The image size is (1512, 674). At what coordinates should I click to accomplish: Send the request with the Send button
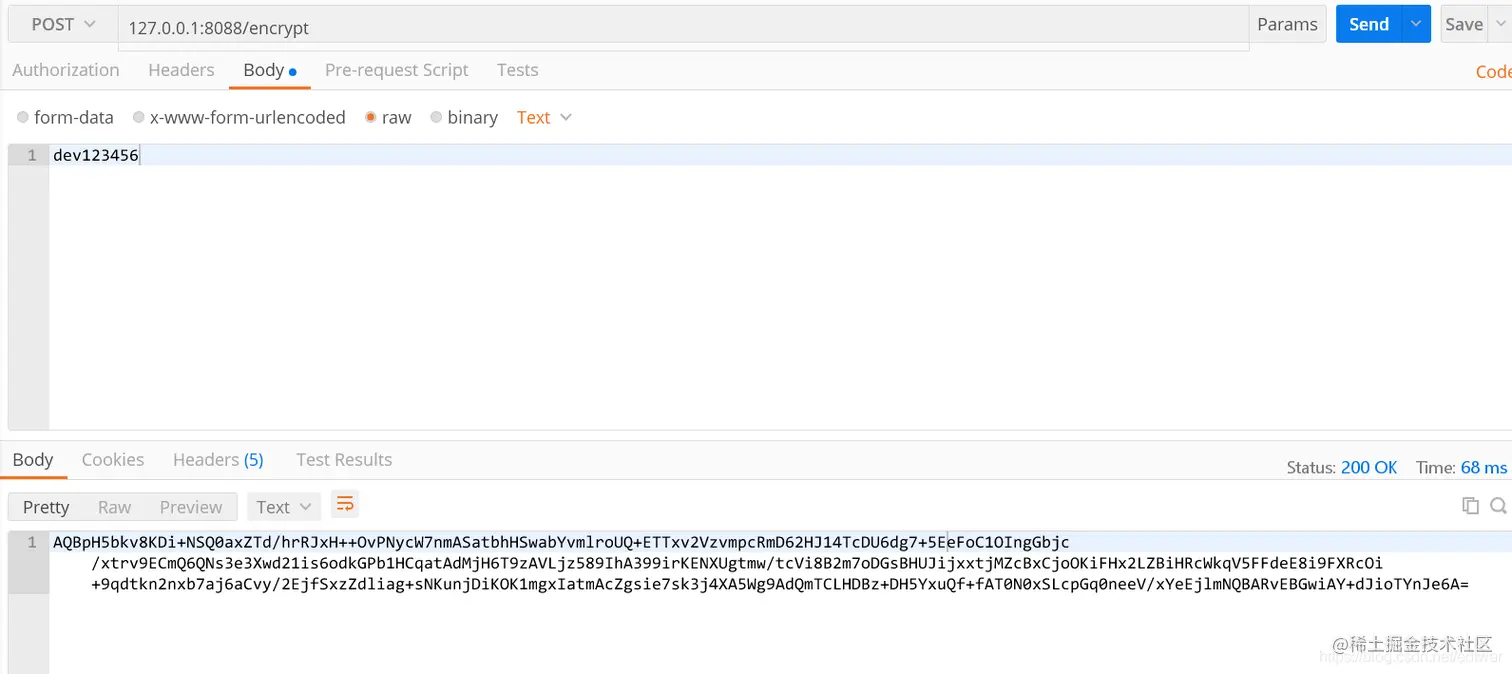point(1368,24)
